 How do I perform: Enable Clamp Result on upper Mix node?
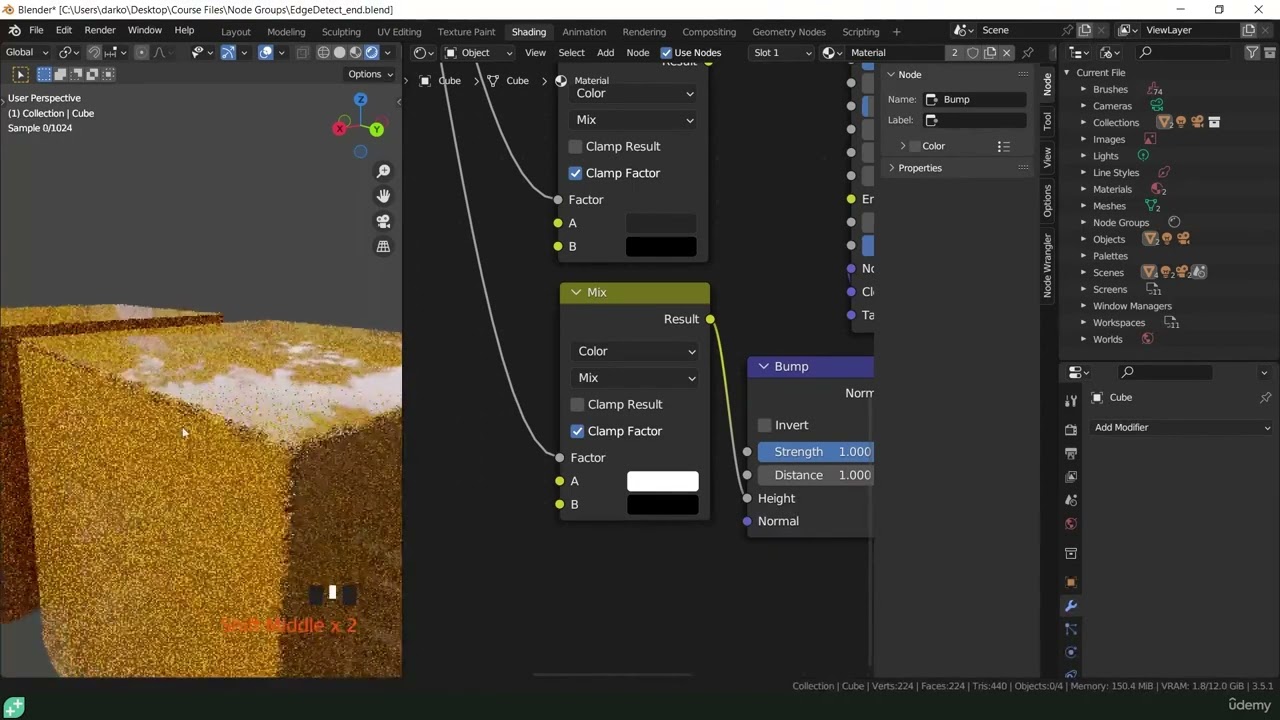coord(575,146)
